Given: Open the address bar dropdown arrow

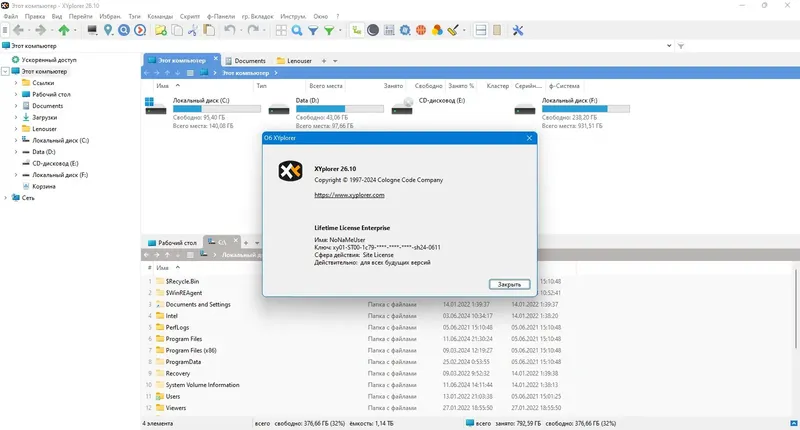Looking at the screenshot, I should coord(669,46).
